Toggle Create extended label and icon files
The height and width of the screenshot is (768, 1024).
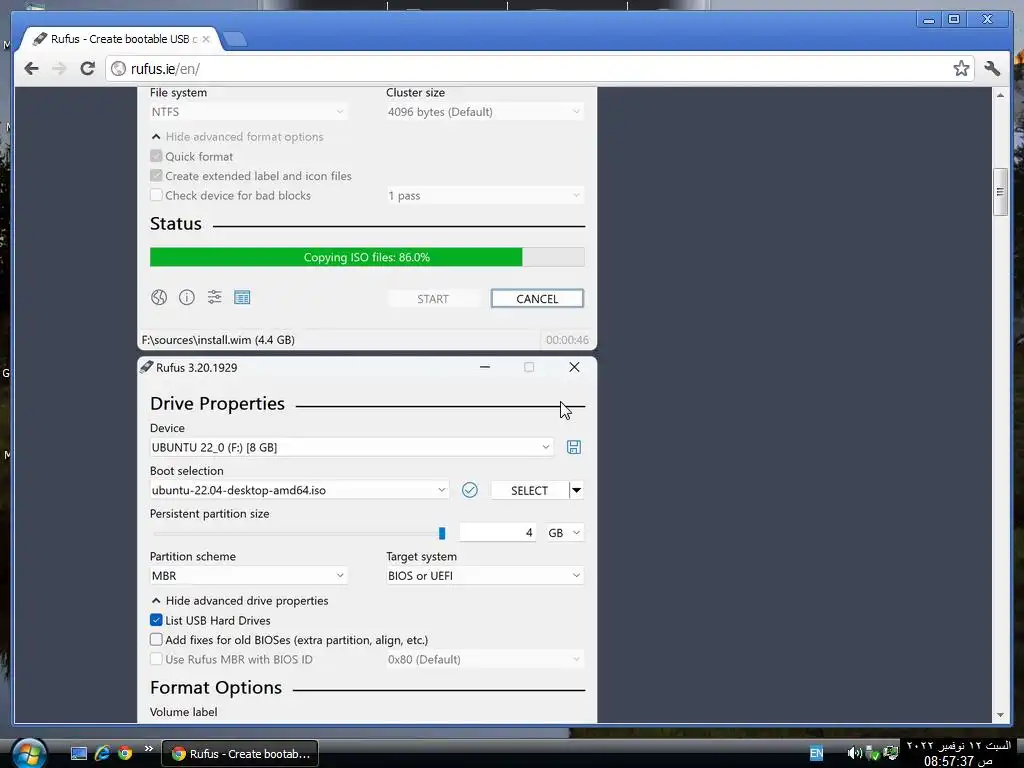(156, 176)
